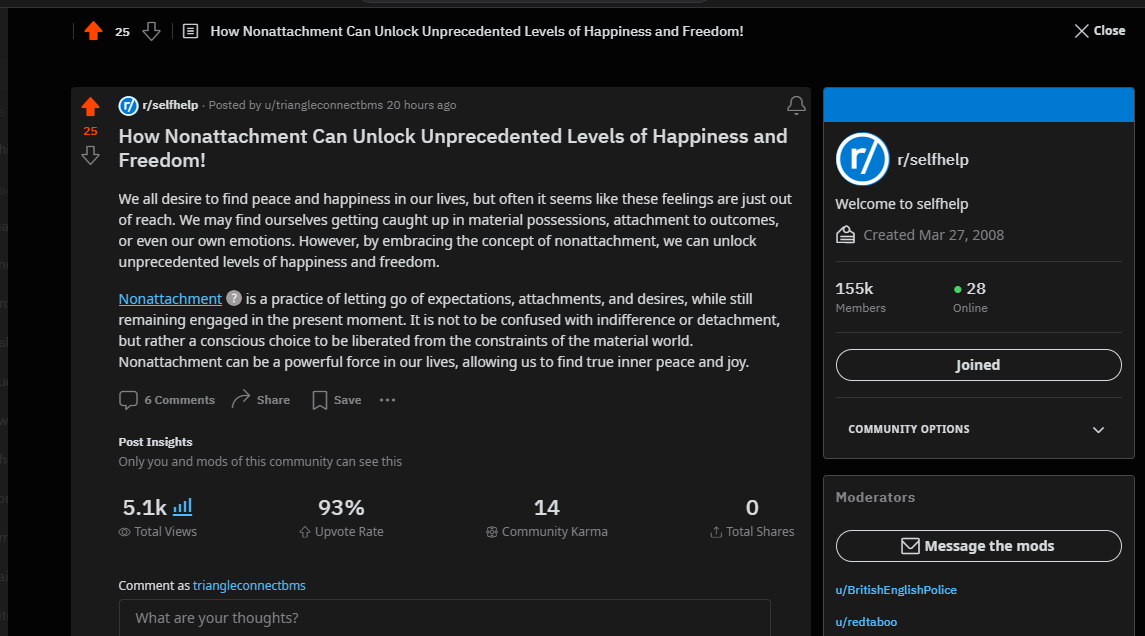Click the views bar chart icon
Image resolution: width=1145 pixels, height=636 pixels.
pos(183,506)
